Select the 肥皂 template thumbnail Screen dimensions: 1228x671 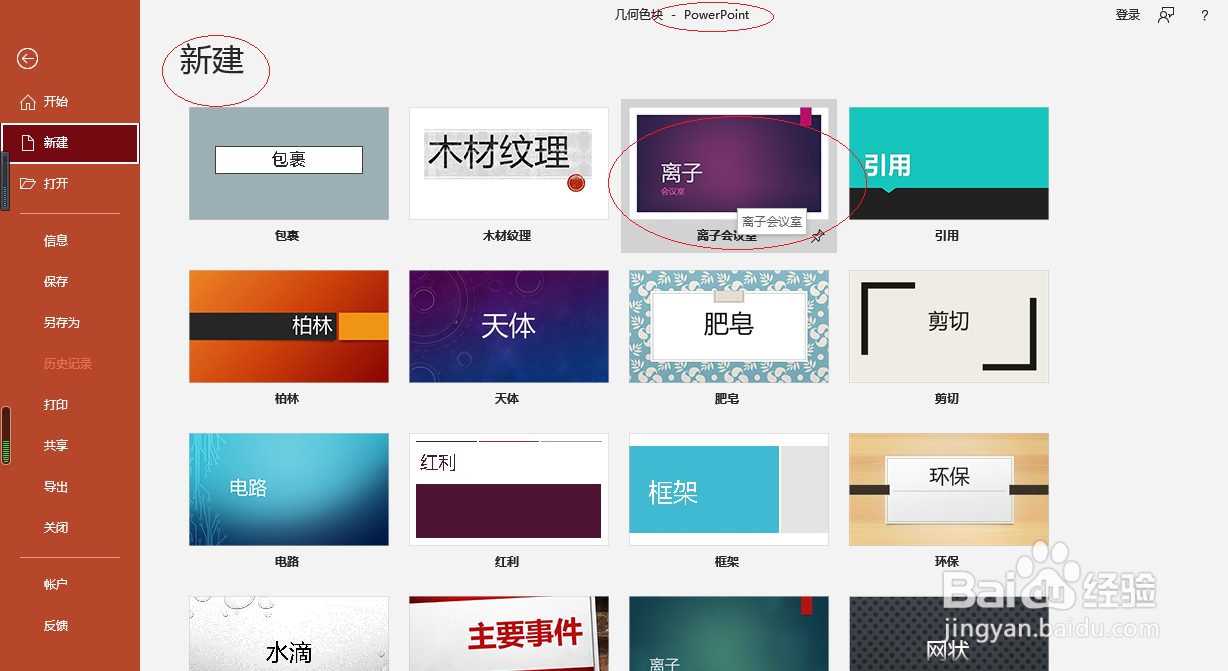[x=729, y=326]
